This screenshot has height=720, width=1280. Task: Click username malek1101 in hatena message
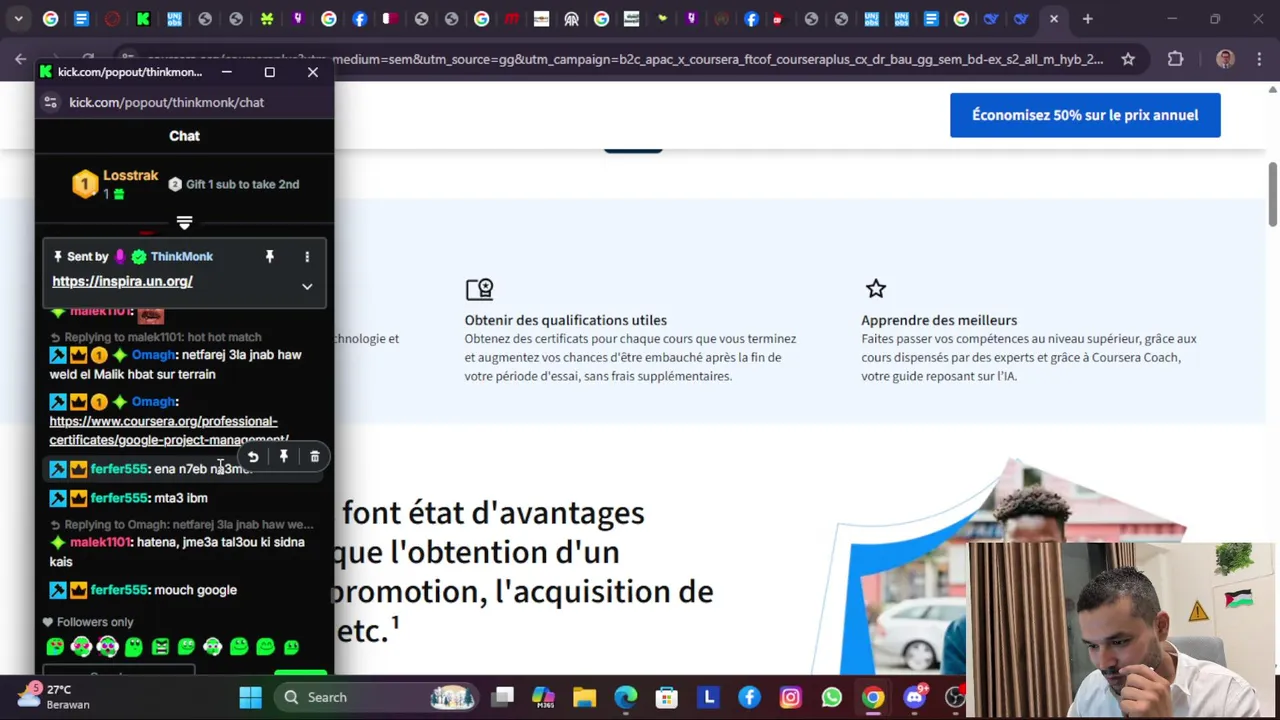[100, 542]
